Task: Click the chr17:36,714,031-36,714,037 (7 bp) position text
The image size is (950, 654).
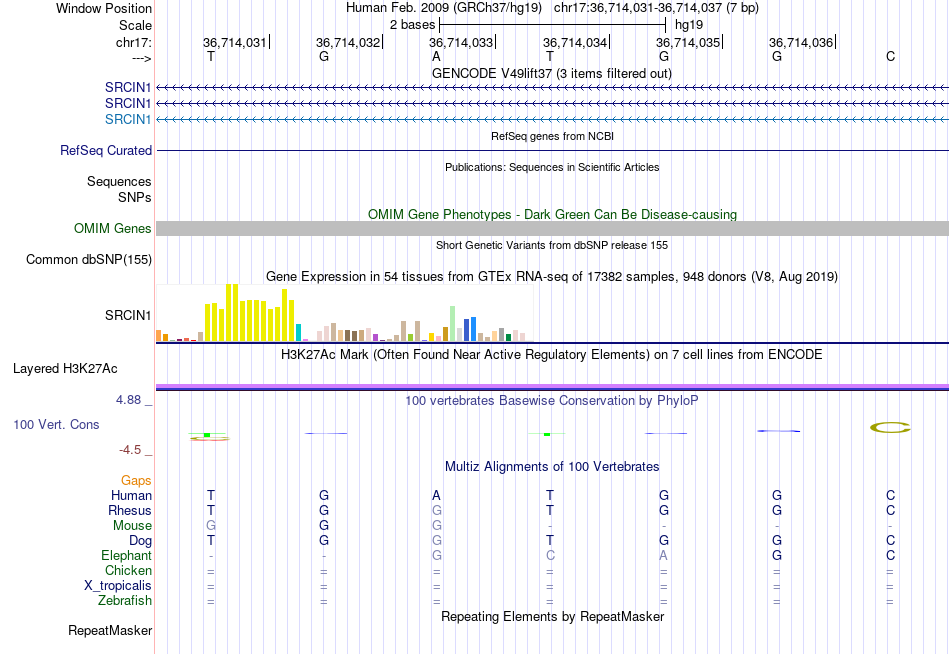Action: (656, 8)
